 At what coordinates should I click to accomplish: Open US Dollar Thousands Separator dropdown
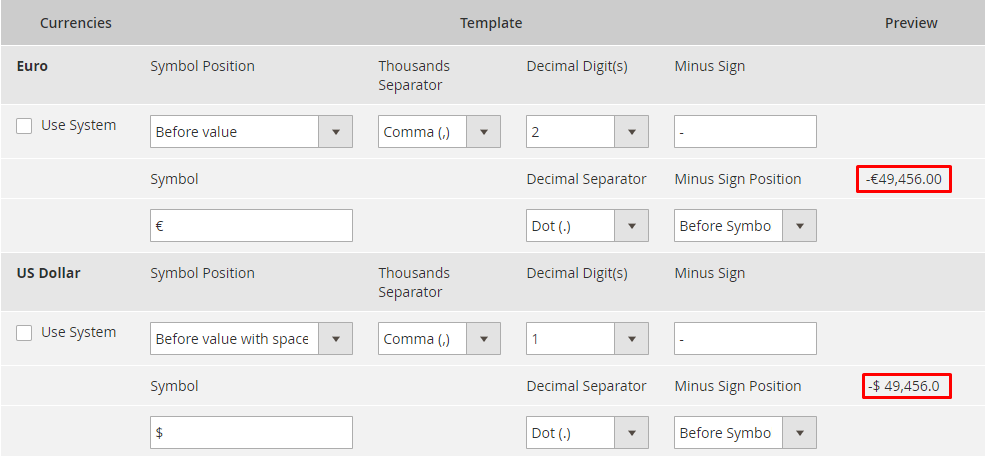(438, 339)
